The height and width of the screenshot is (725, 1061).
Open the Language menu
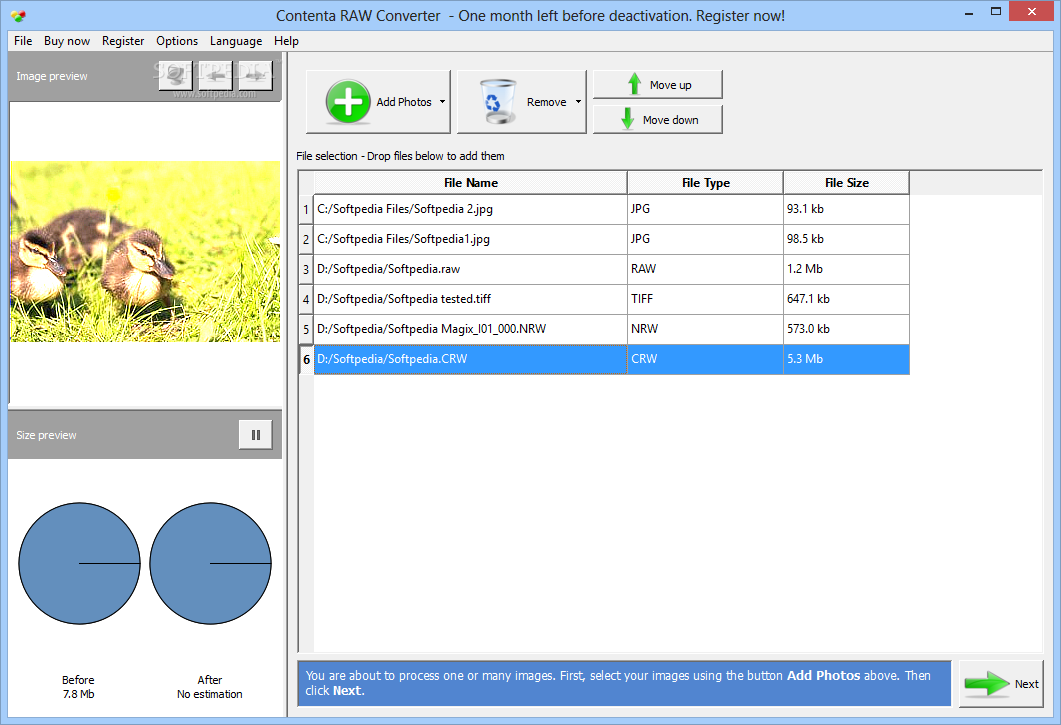236,41
